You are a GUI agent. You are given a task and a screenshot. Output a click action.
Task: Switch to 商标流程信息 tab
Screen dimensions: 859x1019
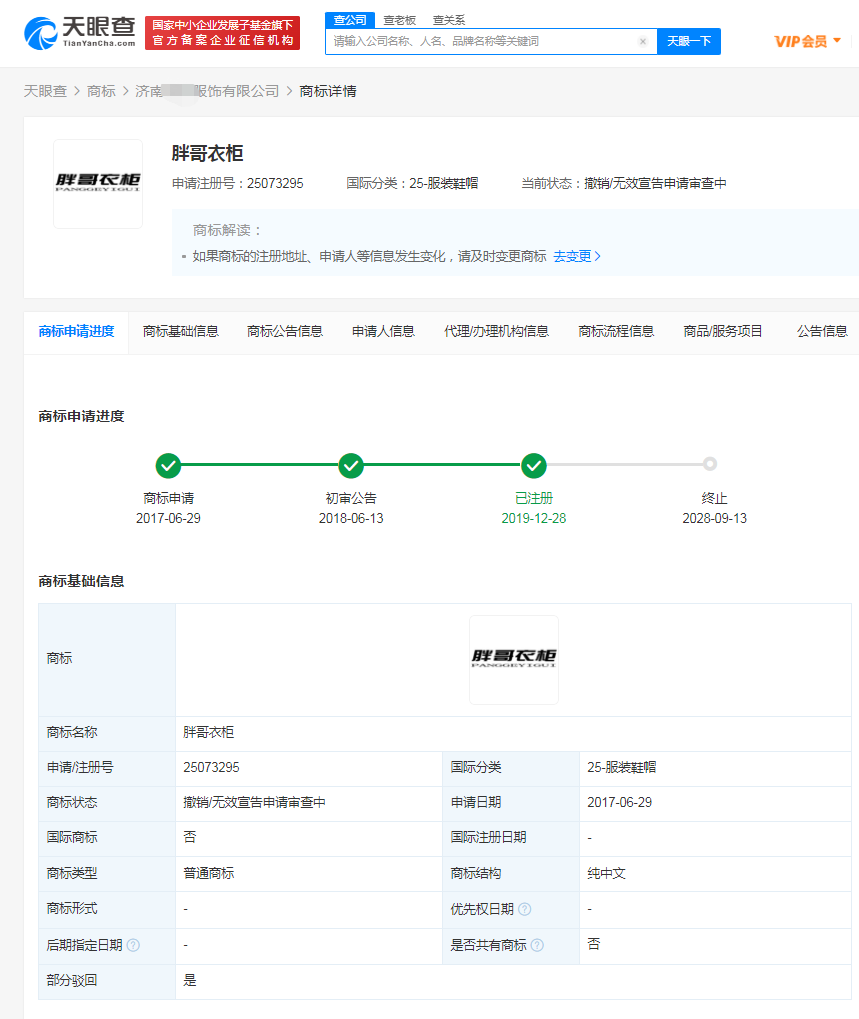point(616,331)
